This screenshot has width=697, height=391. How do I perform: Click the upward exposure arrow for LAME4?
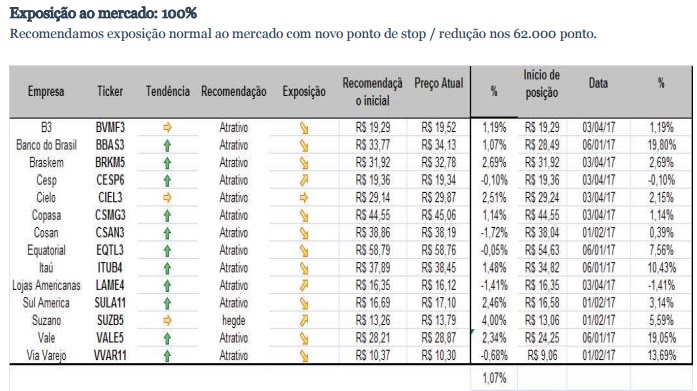coord(304,285)
